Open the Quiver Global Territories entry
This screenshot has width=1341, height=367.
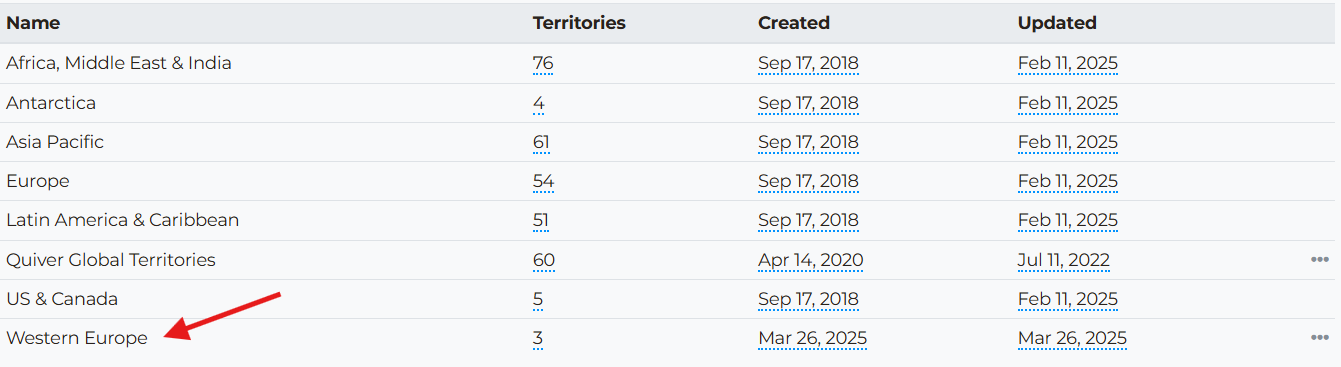(111, 260)
